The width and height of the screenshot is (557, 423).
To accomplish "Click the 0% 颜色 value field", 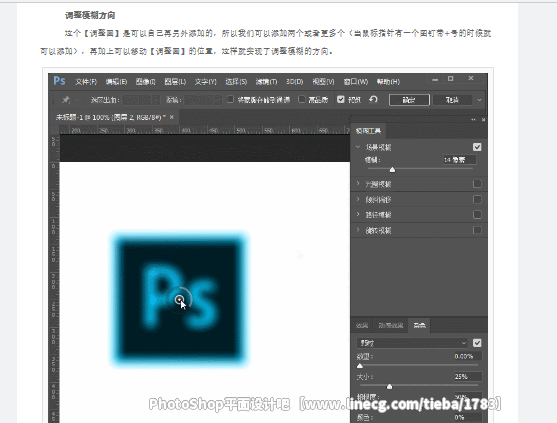I will [x=468, y=417].
